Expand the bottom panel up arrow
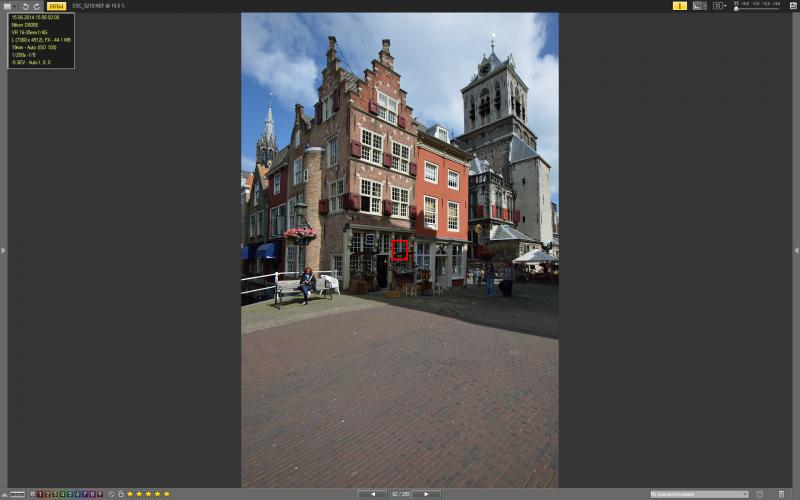Image resolution: width=800 pixels, height=500 pixels. pyautogui.click(x=5, y=494)
